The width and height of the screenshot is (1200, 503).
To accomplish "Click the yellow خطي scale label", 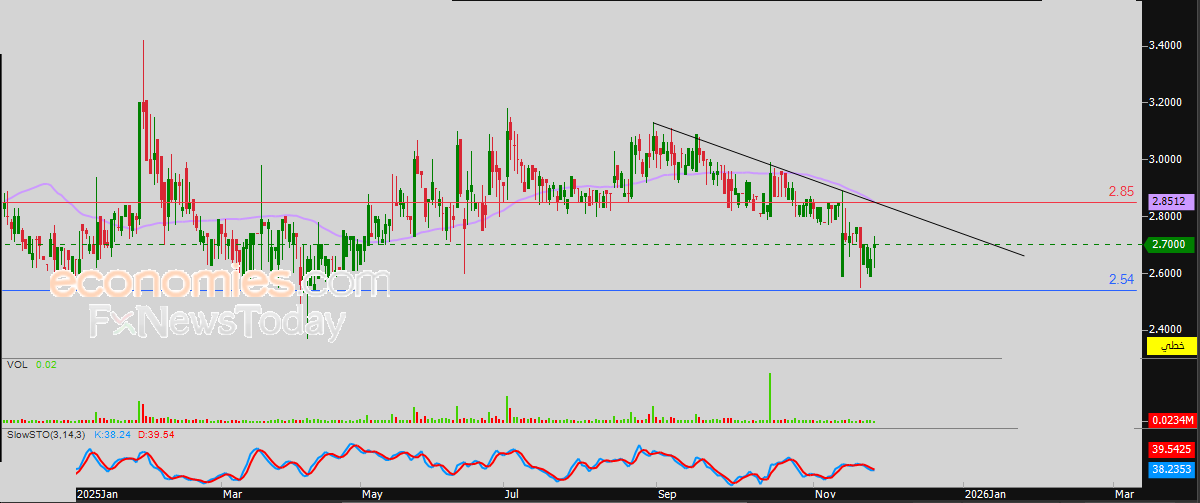I will (1171, 346).
